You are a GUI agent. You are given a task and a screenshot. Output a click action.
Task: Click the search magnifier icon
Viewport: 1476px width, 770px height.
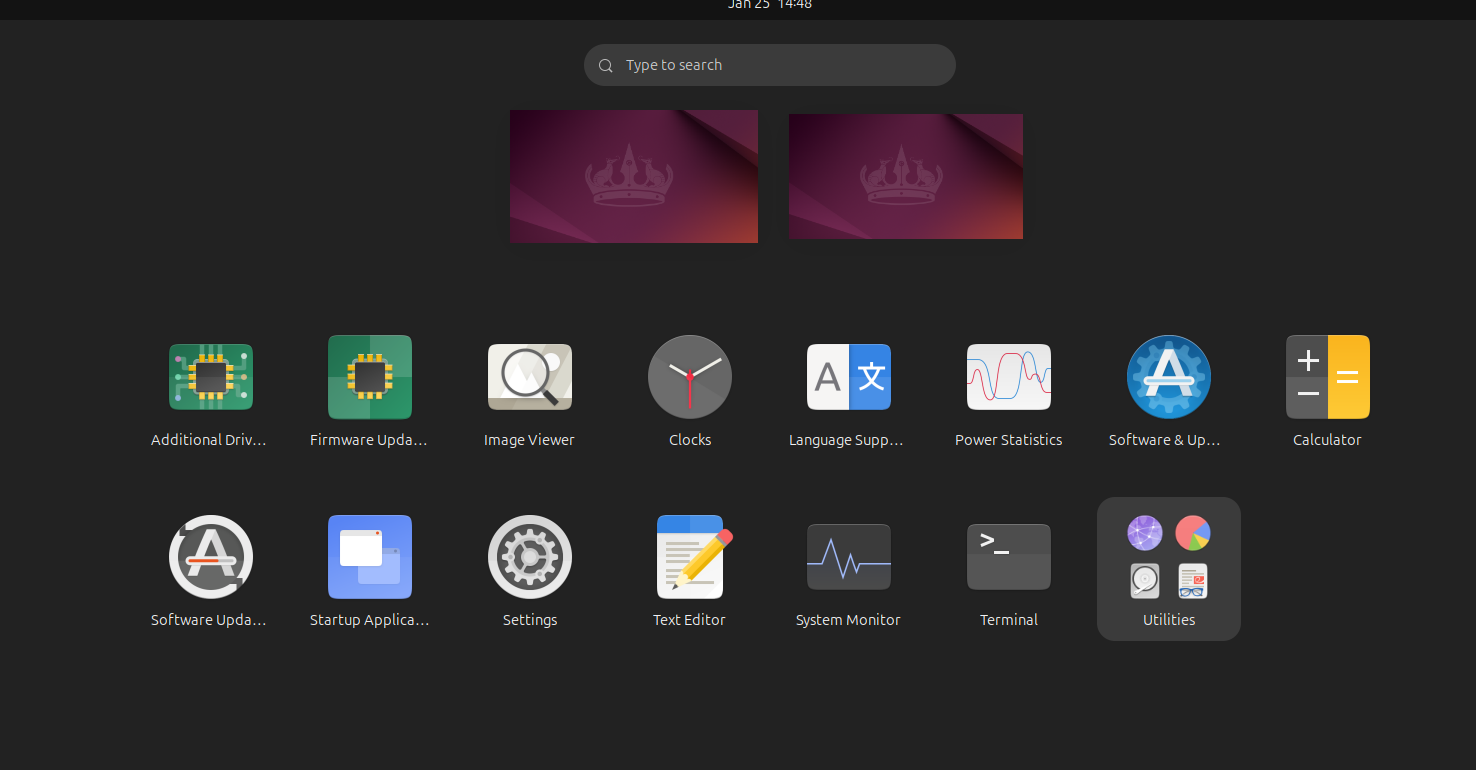click(605, 66)
